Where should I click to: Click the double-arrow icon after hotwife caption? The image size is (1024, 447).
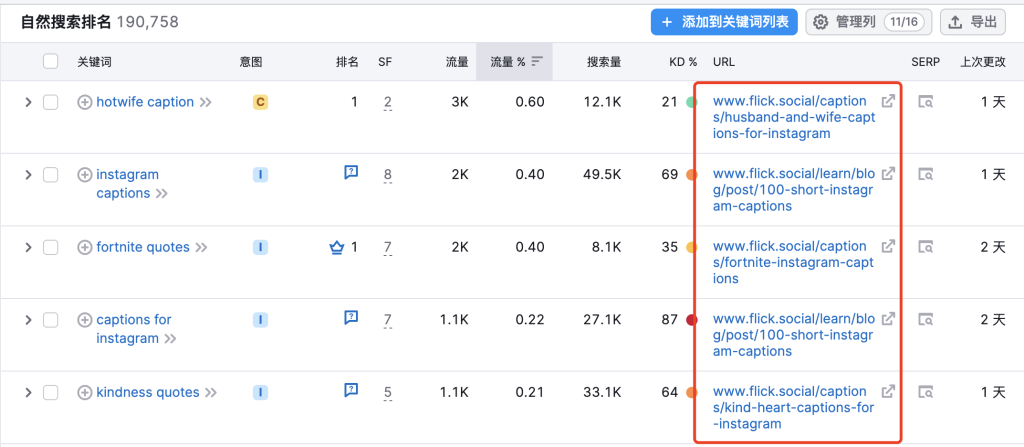206,103
